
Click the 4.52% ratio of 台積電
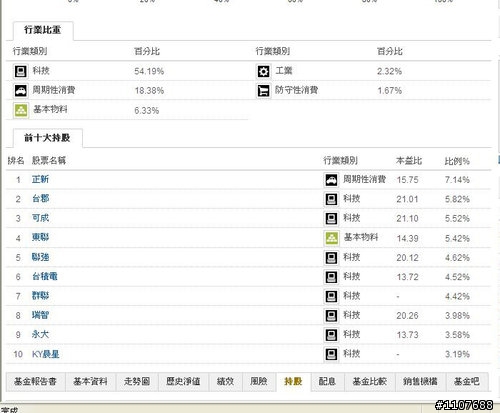[457, 277]
